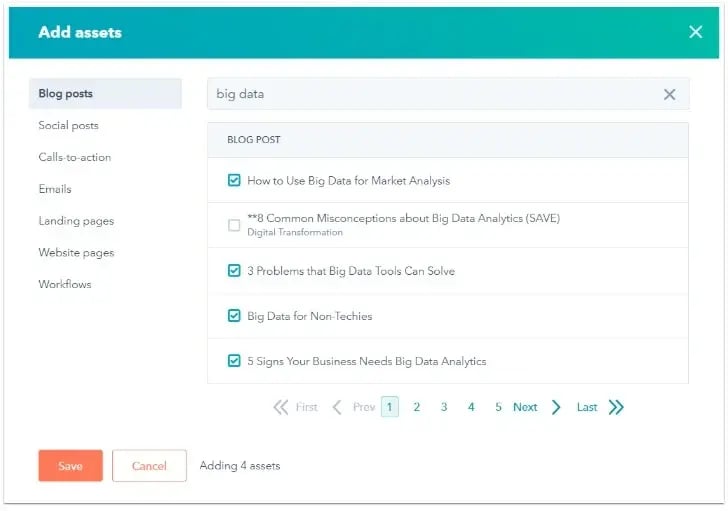728x511 pixels.
Task: Uncheck How to Use Big Data for Market Analysis
Action: 234,180
